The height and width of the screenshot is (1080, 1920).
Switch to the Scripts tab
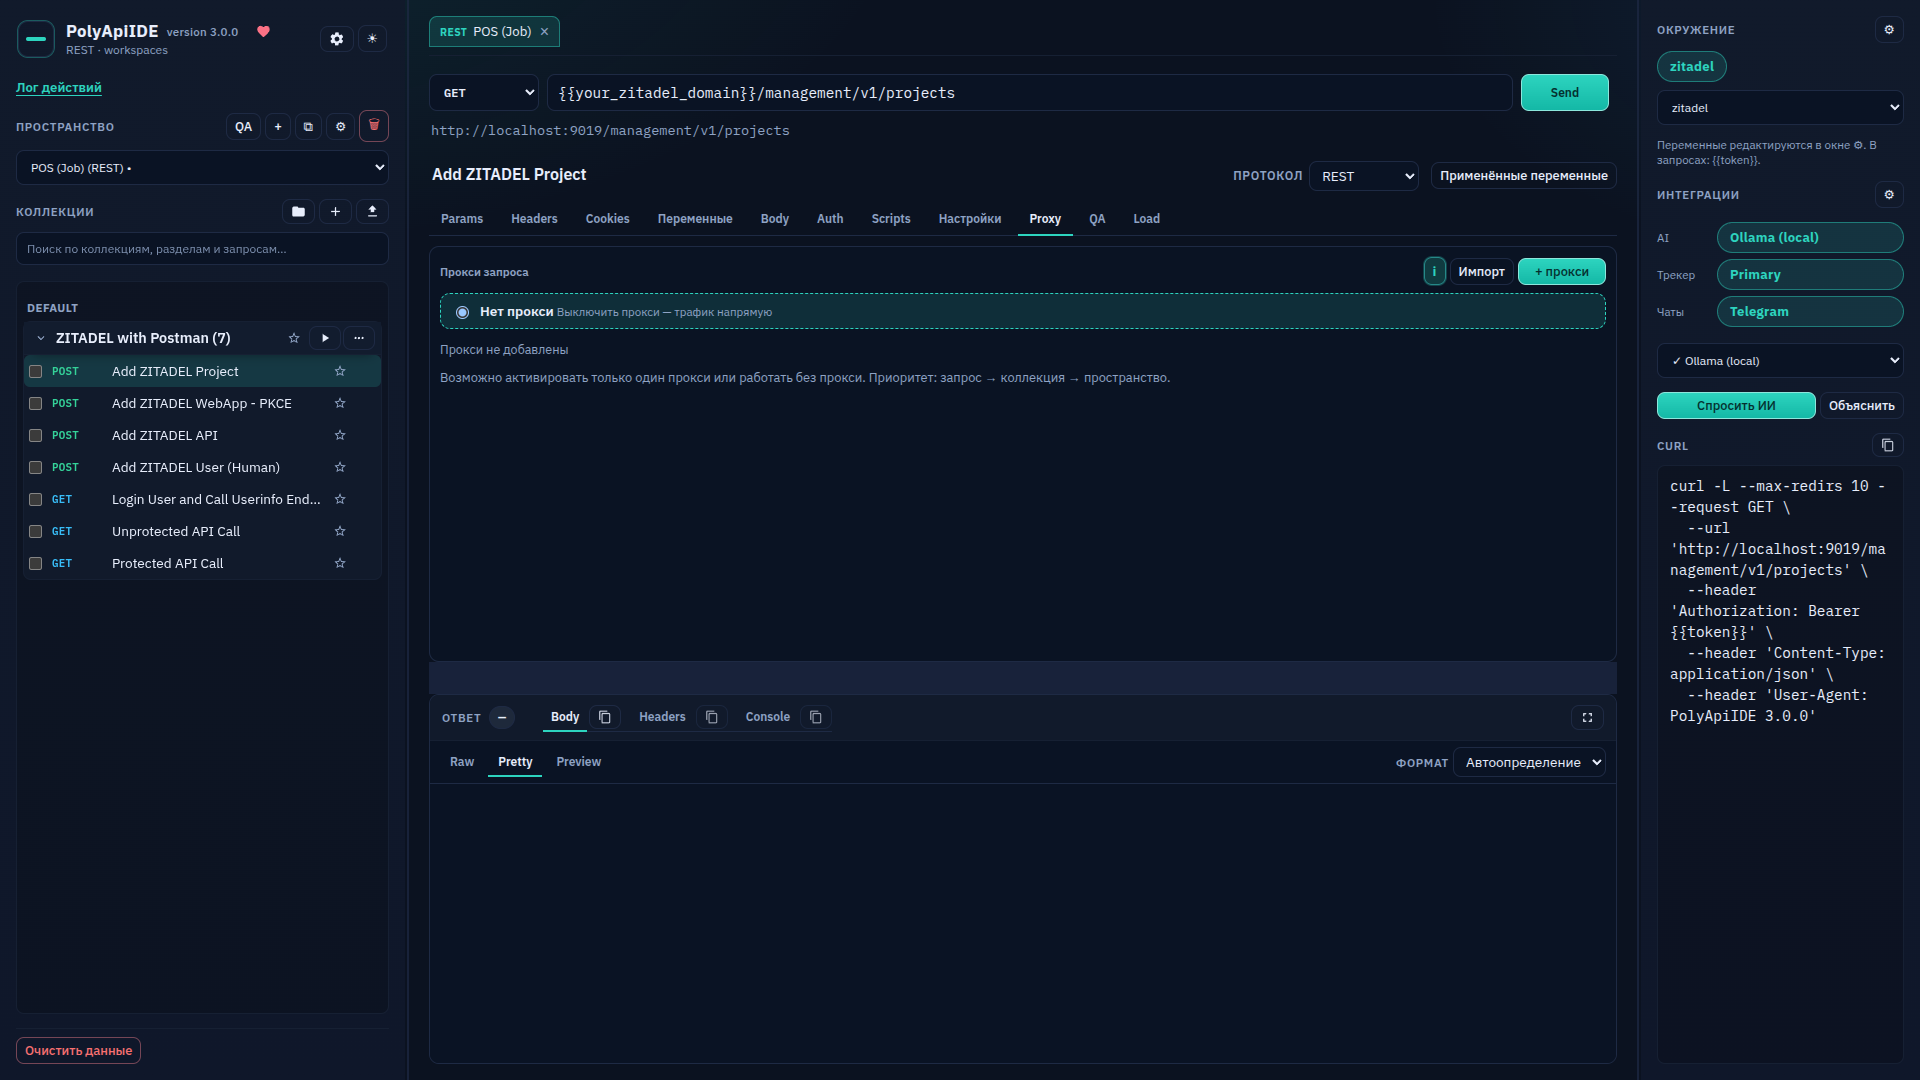[891, 219]
